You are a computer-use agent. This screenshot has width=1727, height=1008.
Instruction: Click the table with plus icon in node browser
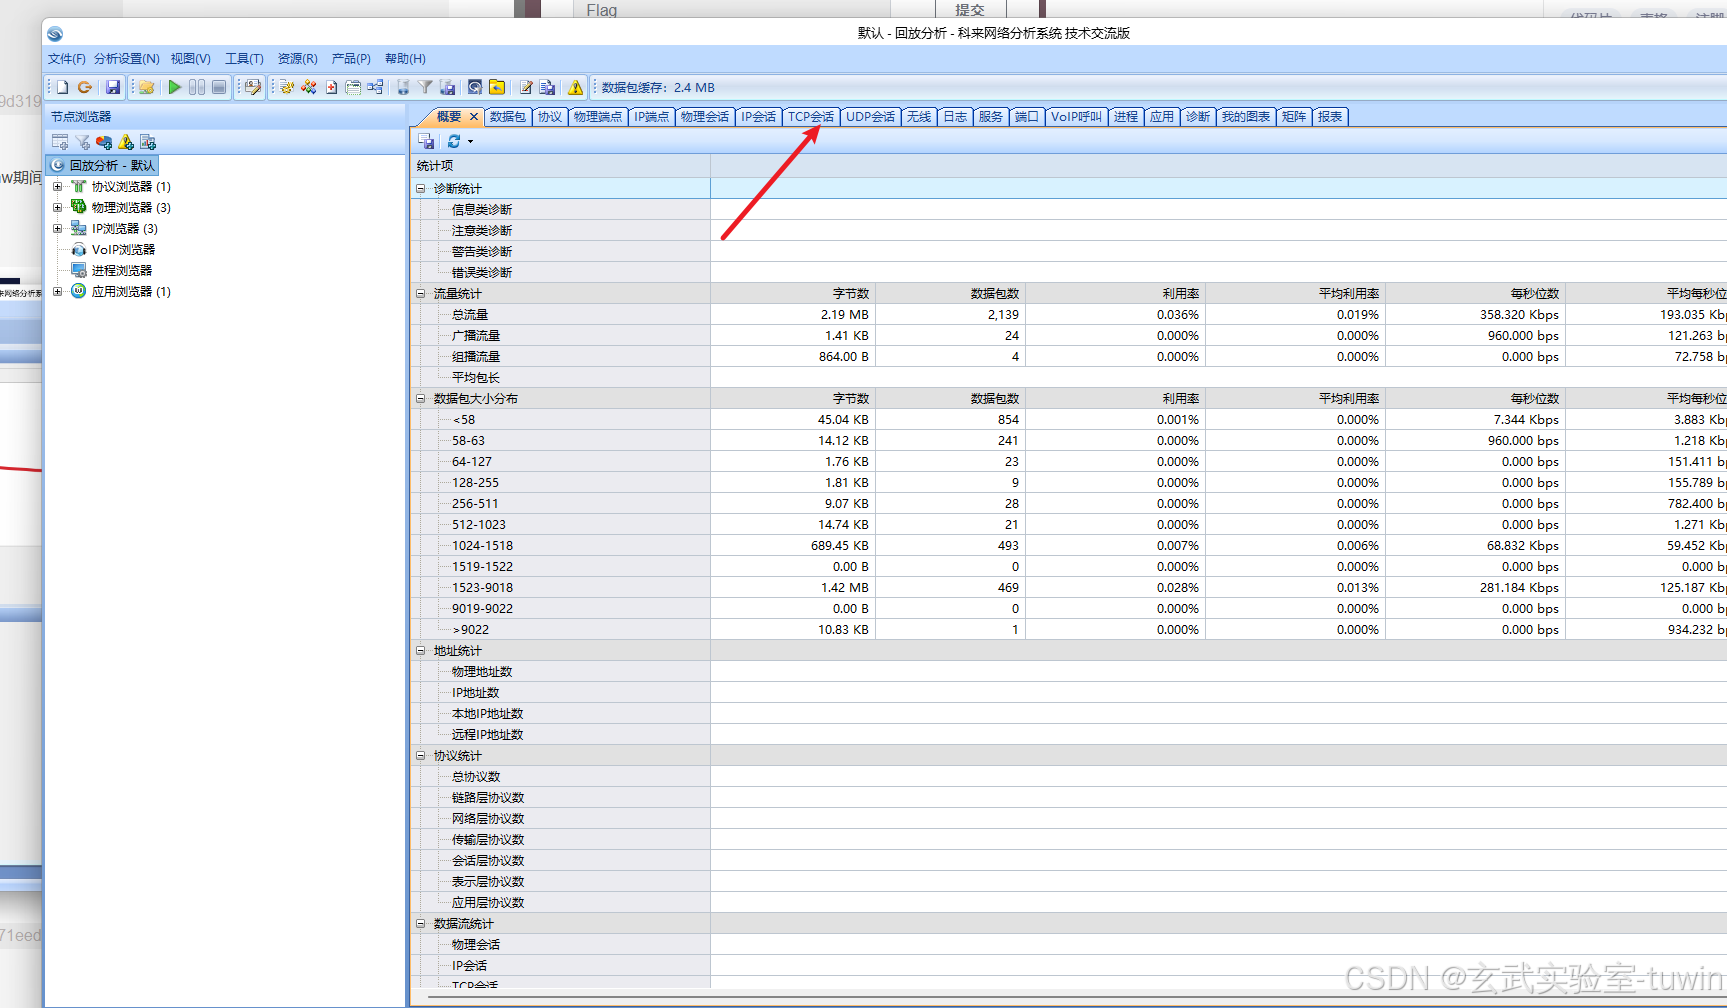point(60,142)
